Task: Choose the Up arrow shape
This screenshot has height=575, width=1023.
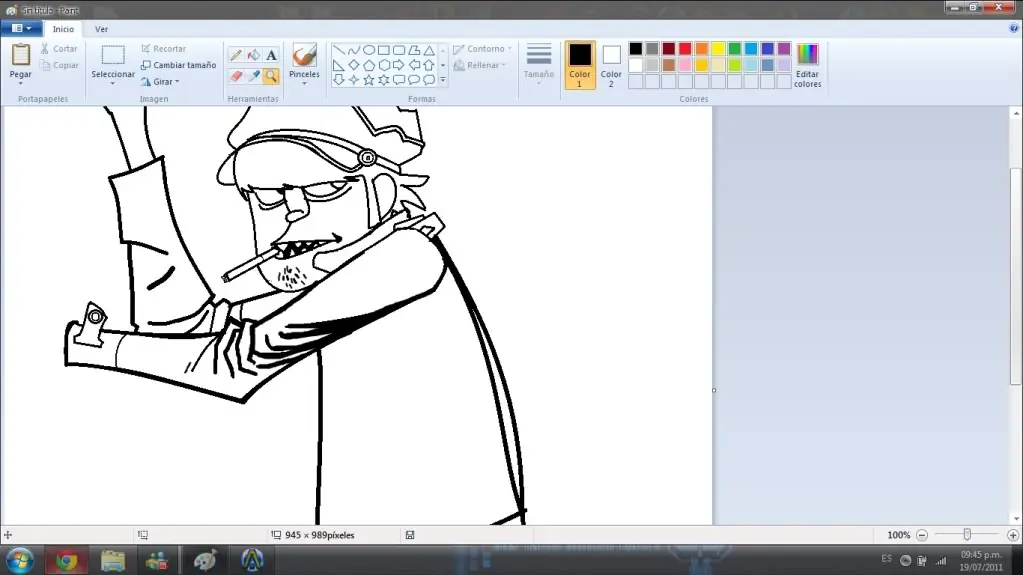Action: click(x=429, y=65)
